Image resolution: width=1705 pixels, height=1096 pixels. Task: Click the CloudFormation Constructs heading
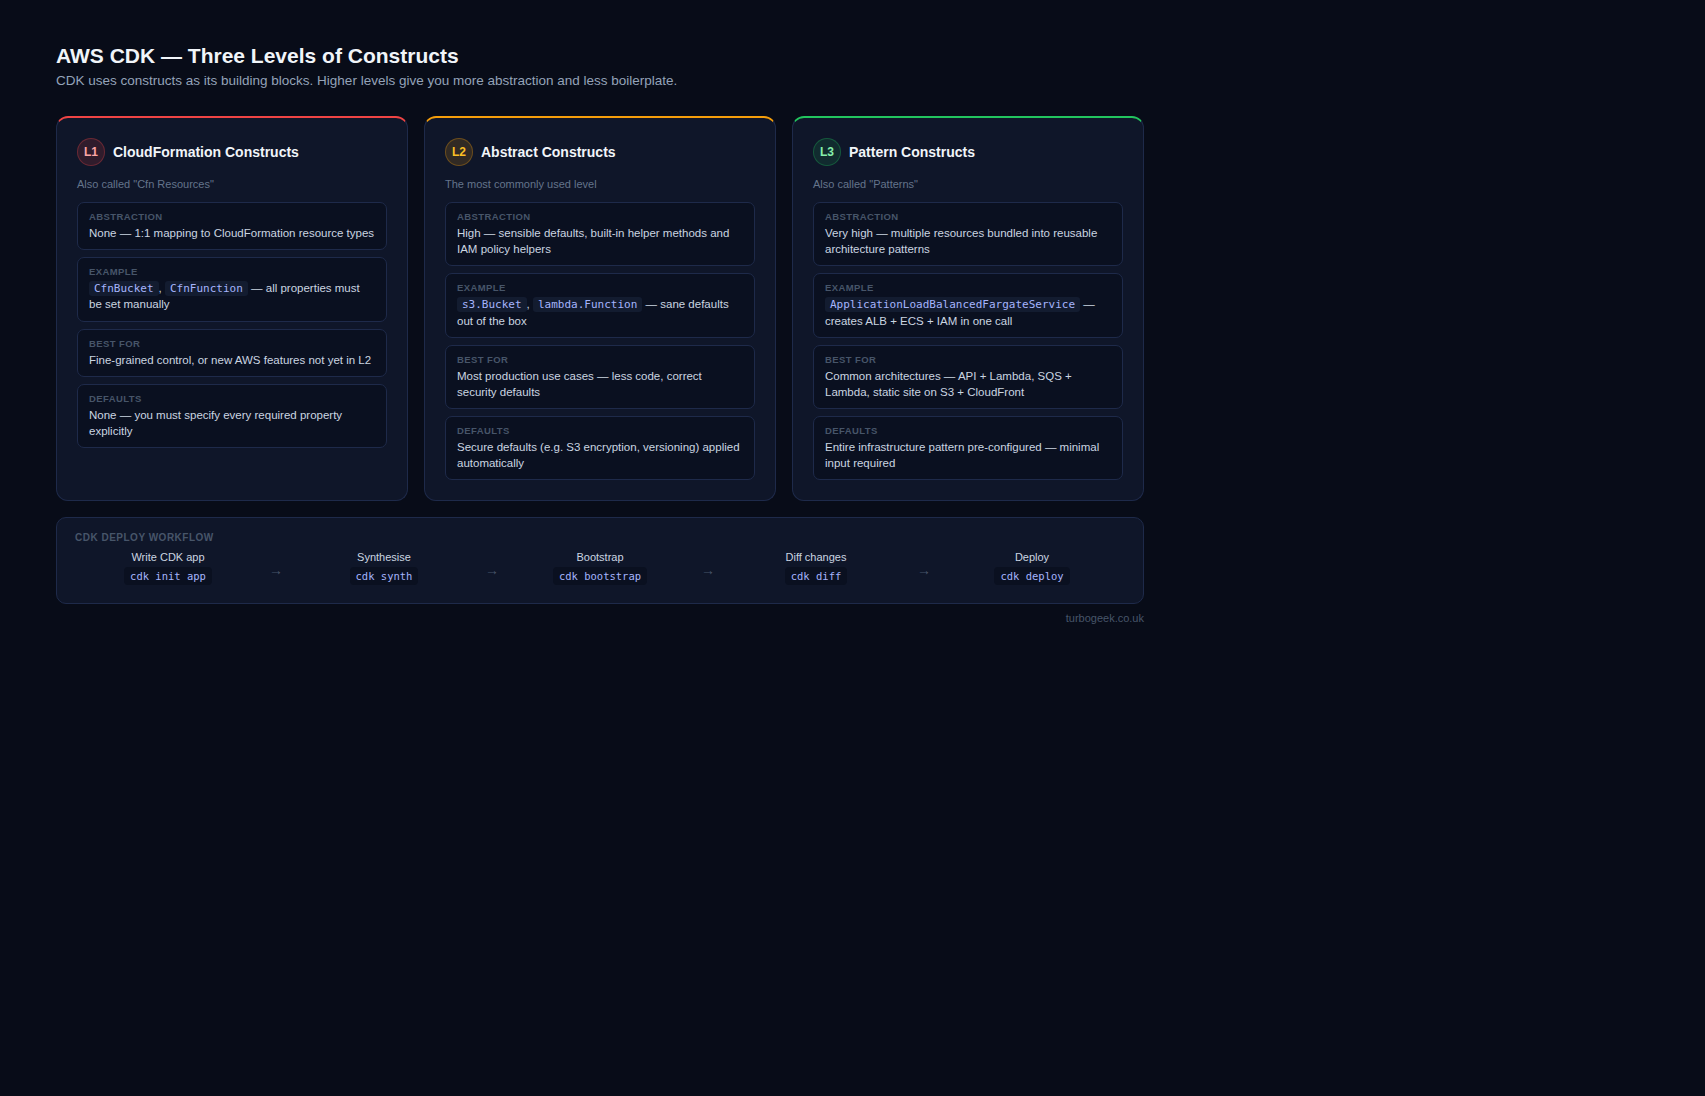pyautogui.click(x=206, y=152)
